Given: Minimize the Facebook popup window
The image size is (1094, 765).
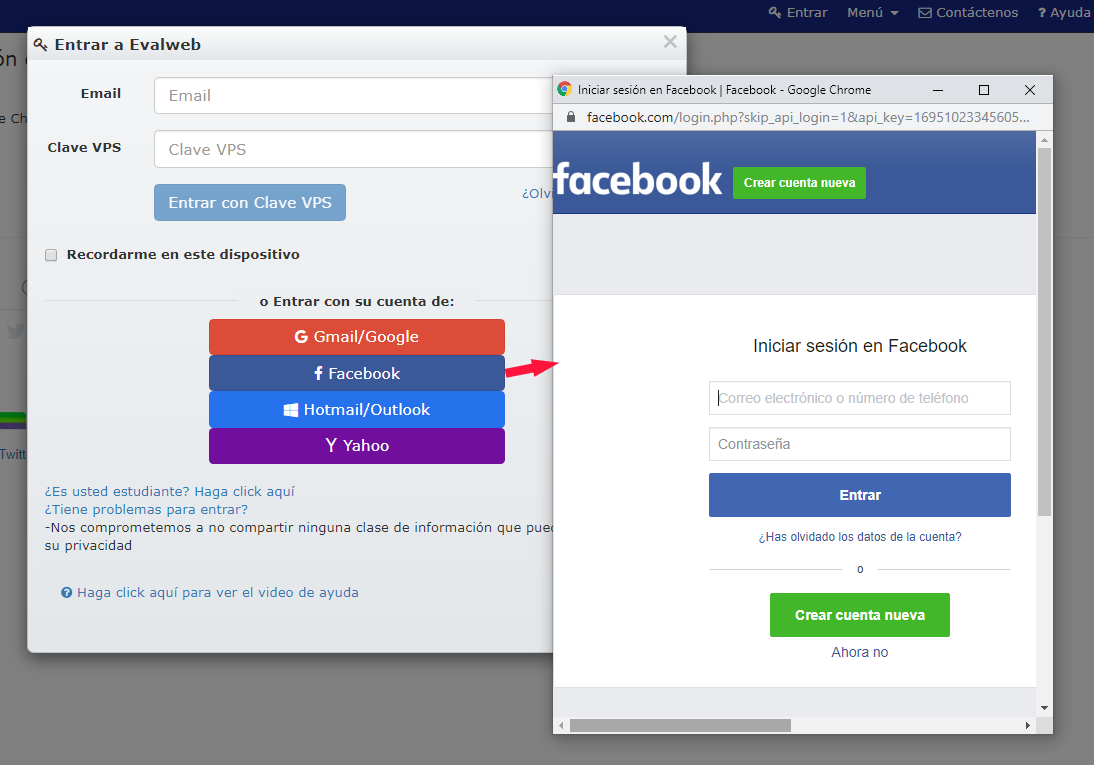Looking at the screenshot, I should click(x=938, y=90).
